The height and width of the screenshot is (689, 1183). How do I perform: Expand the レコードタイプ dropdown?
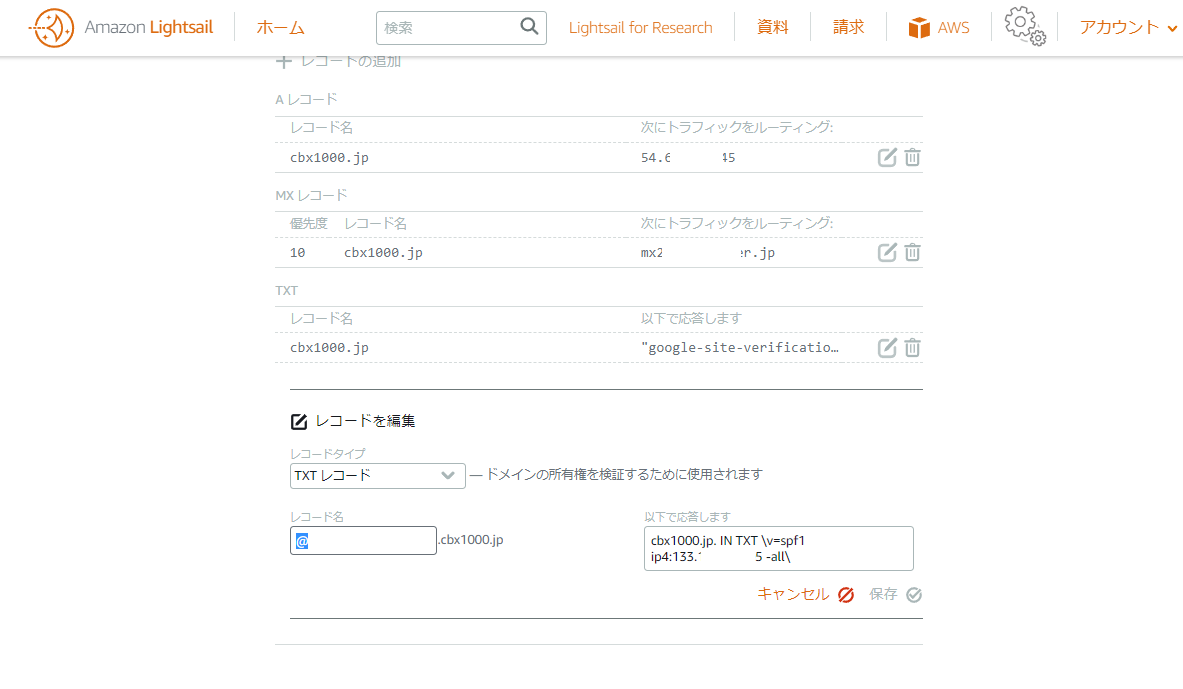coord(377,475)
